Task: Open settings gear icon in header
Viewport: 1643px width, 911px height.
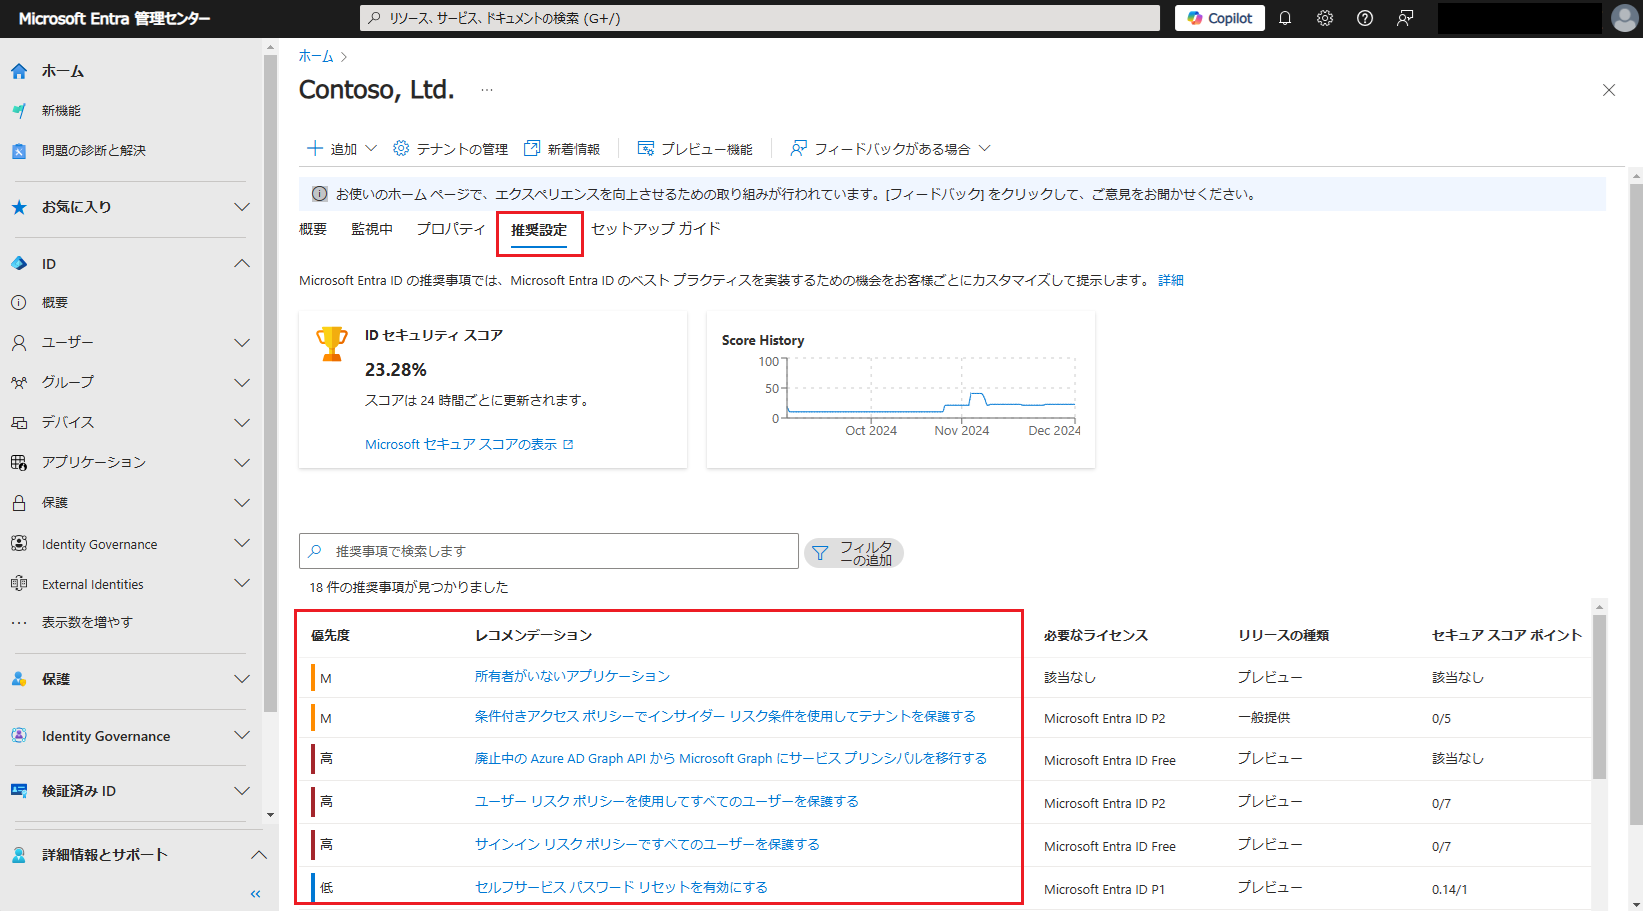Action: 1325,18
